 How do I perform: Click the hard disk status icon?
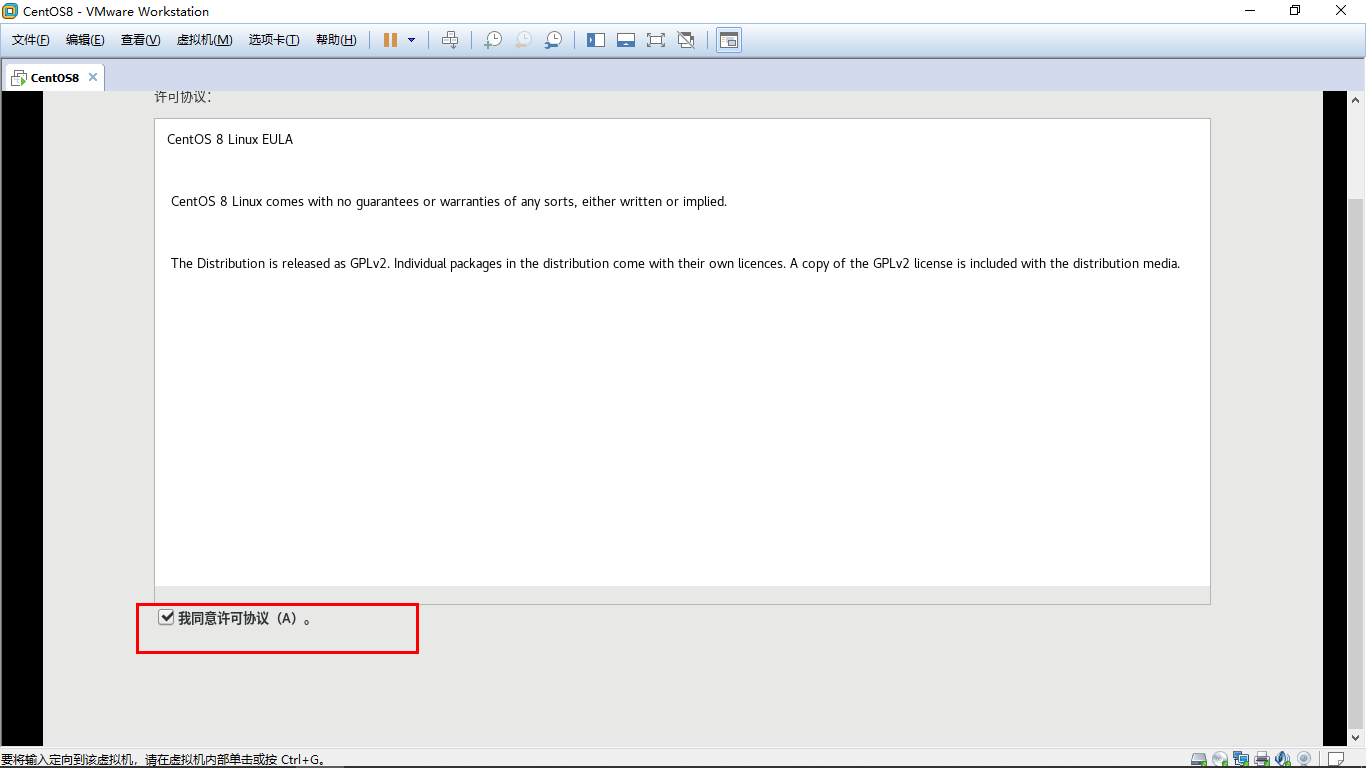(x=1199, y=759)
